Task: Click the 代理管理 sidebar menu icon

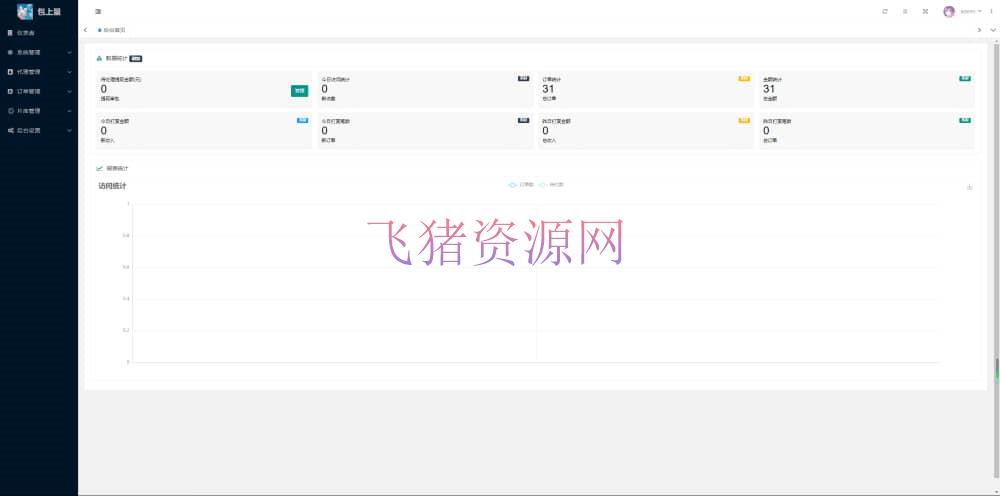Action: pyautogui.click(x=10, y=72)
